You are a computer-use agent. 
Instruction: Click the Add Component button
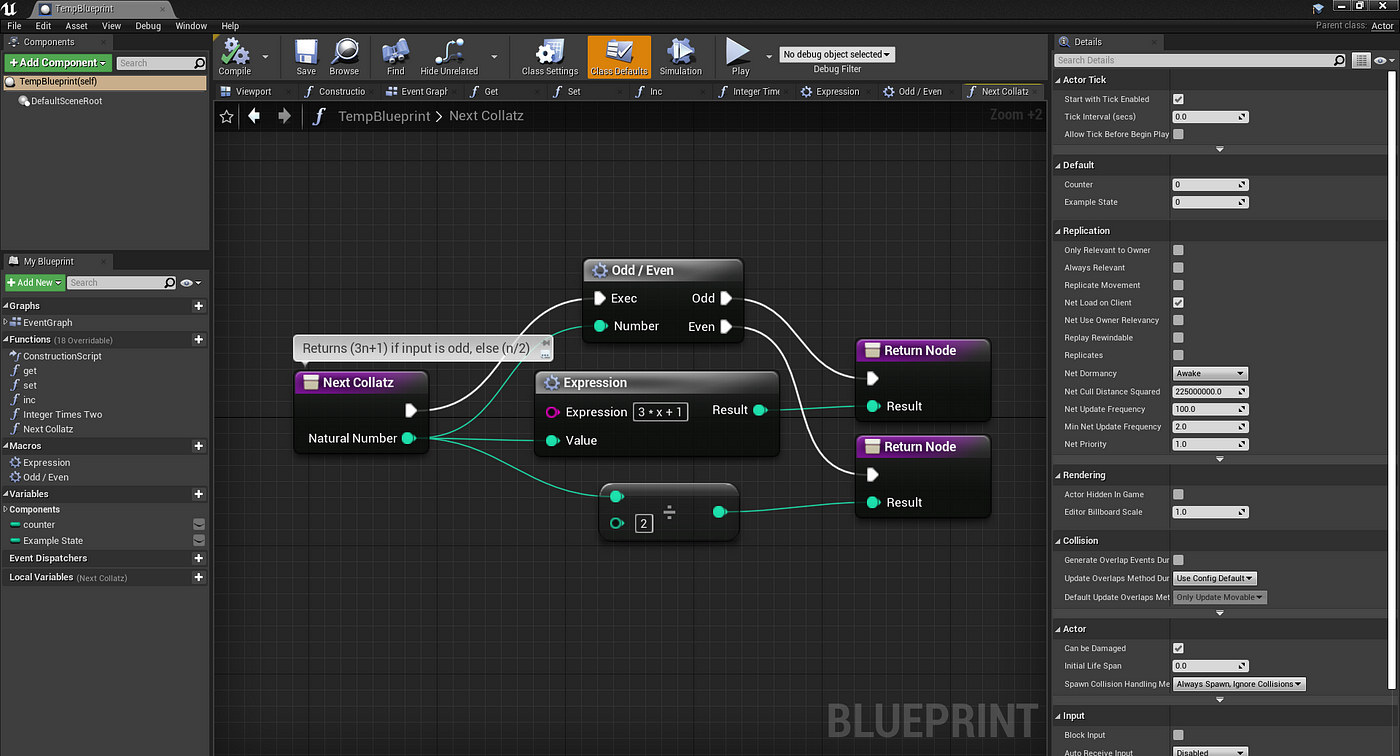tap(58, 62)
